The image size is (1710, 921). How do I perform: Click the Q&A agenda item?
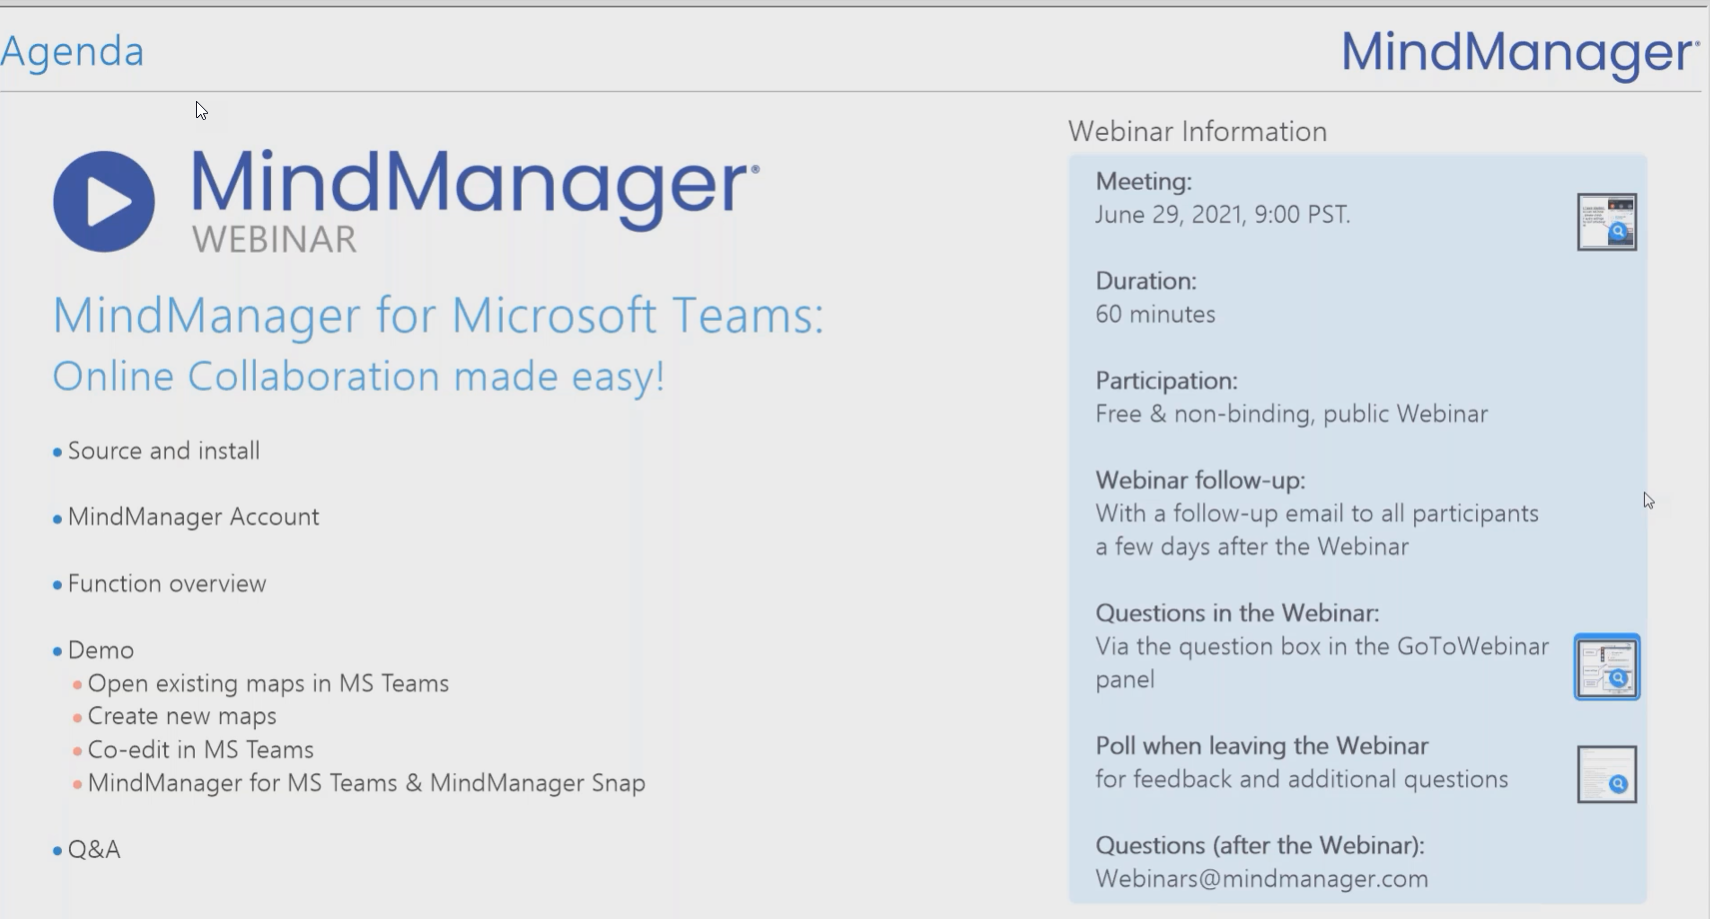point(94,850)
